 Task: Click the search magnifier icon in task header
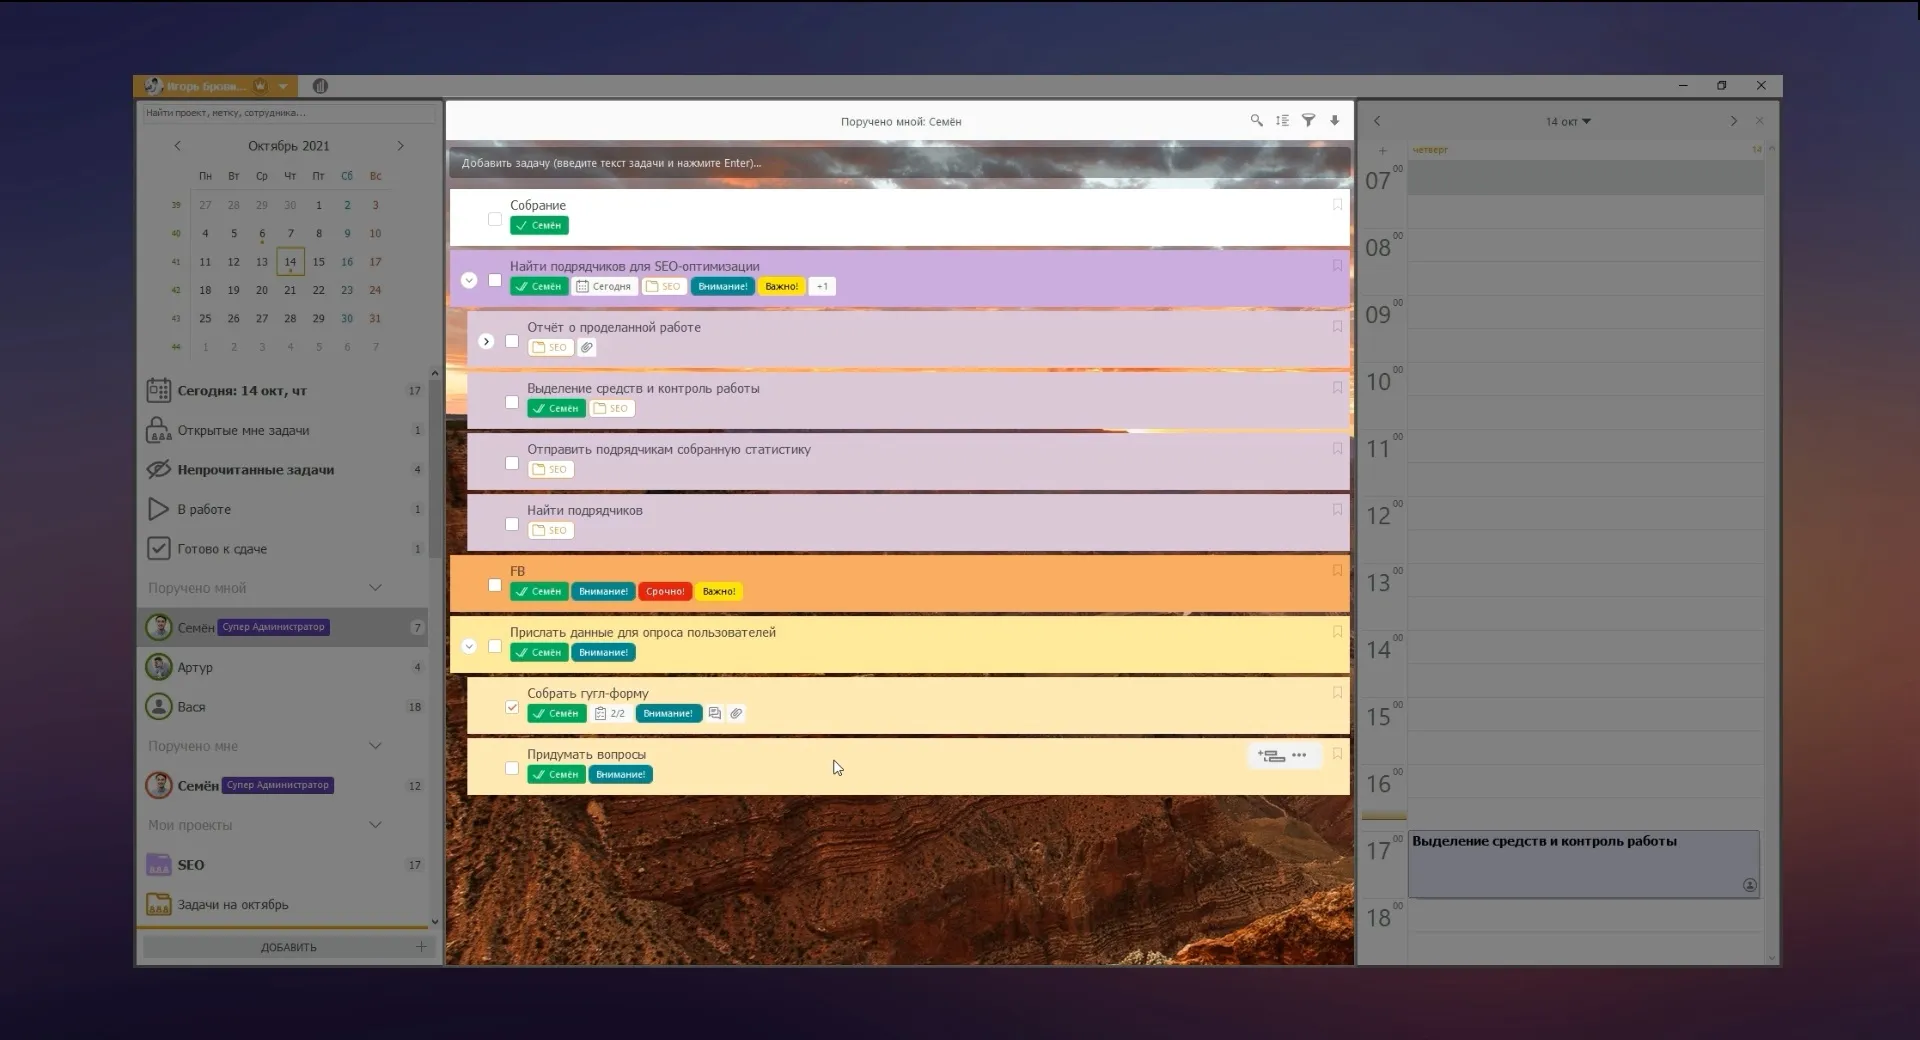(1256, 121)
